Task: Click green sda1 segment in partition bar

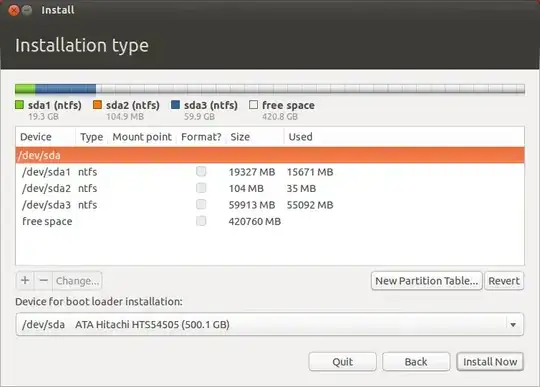Action: [x=25, y=89]
